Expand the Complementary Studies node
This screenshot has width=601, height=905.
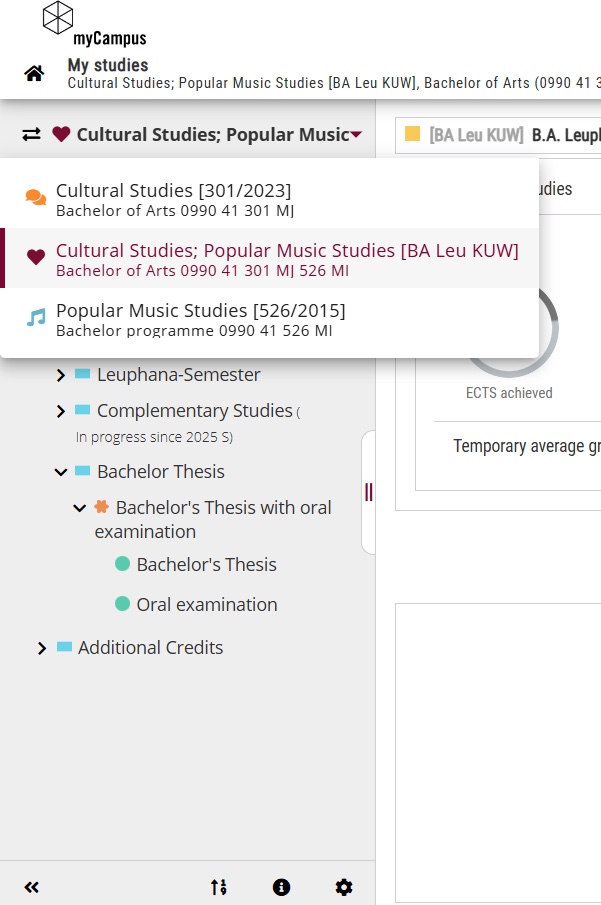(x=61, y=411)
